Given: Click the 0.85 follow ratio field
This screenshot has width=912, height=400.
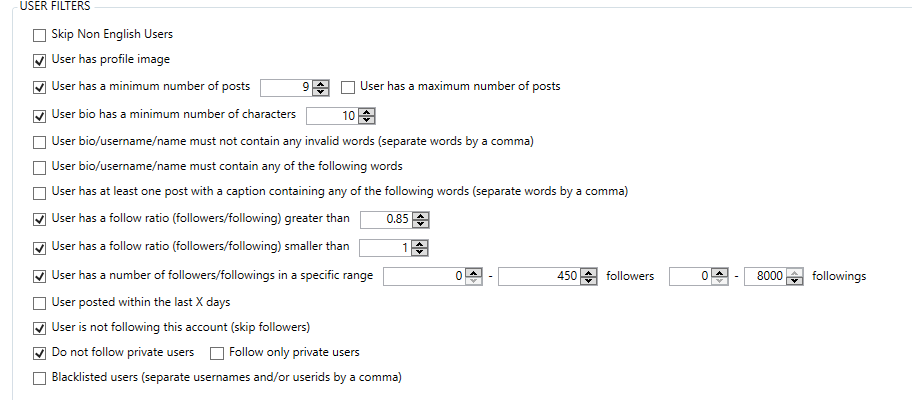Looking at the screenshot, I should [386, 220].
